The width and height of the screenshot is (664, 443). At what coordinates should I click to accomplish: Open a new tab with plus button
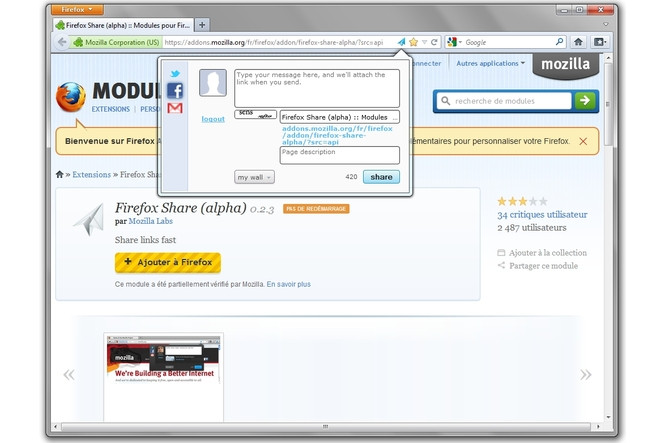point(202,25)
